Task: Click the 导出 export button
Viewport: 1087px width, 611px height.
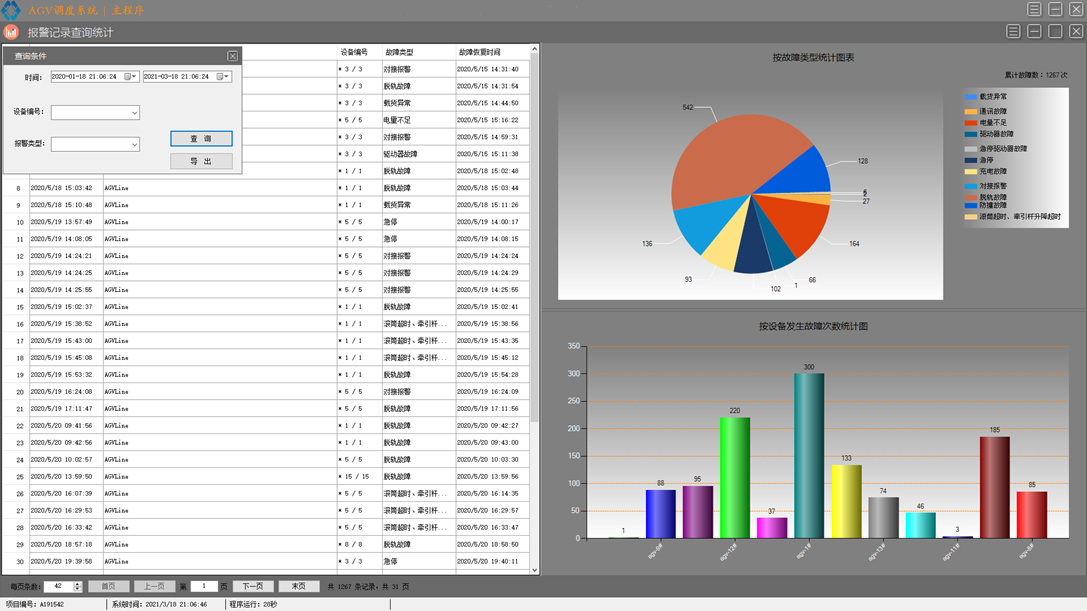Action: [x=201, y=161]
